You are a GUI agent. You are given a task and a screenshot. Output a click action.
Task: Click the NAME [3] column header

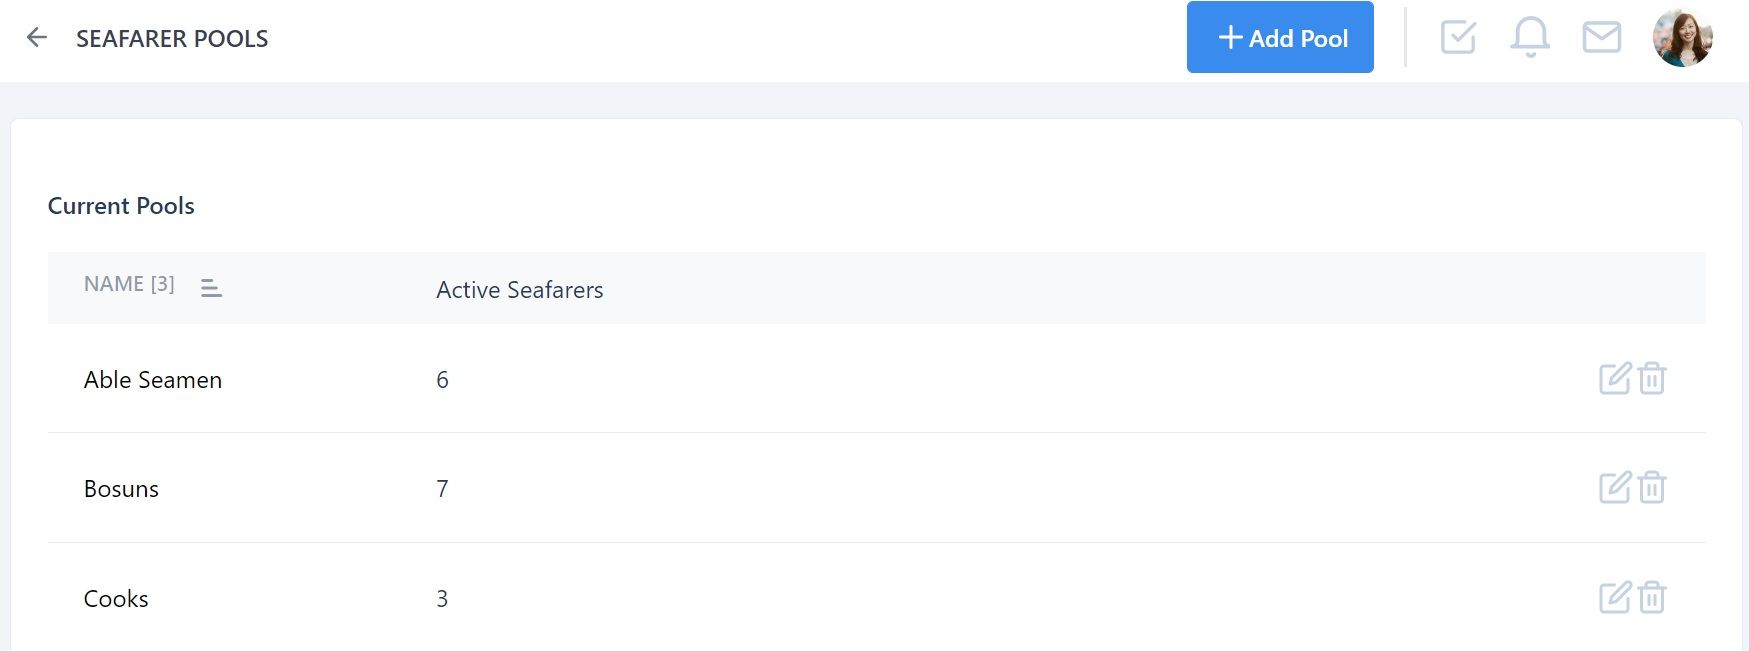[129, 285]
